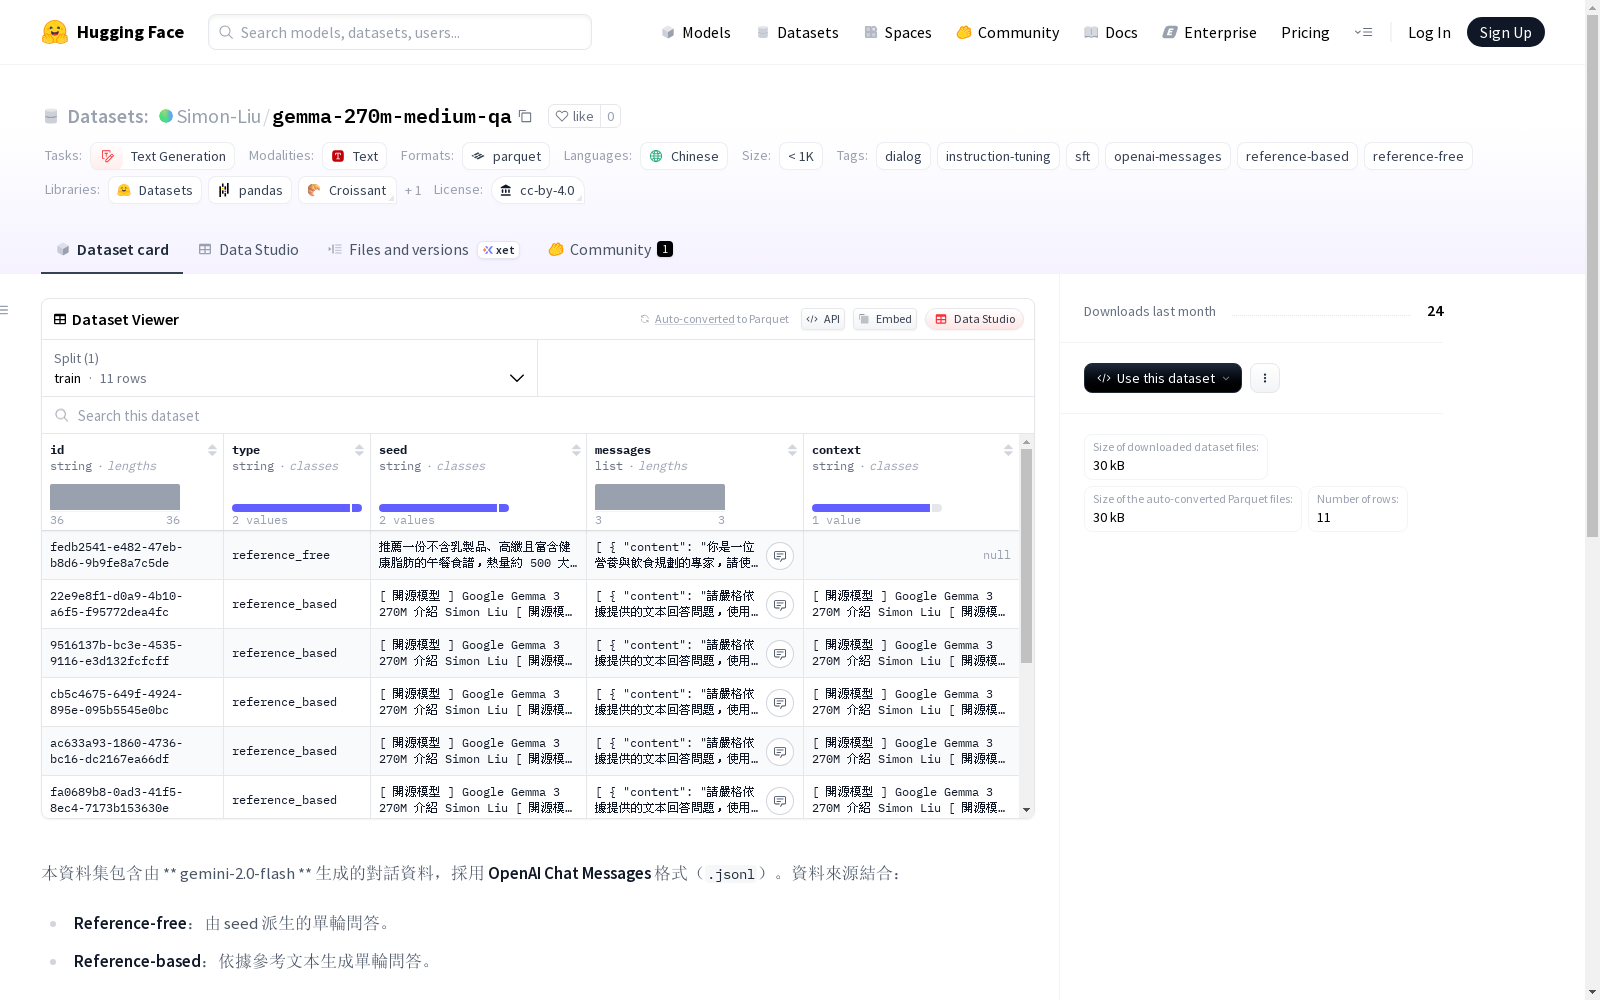
Task: Click the parquet format tag
Action: (506, 156)
